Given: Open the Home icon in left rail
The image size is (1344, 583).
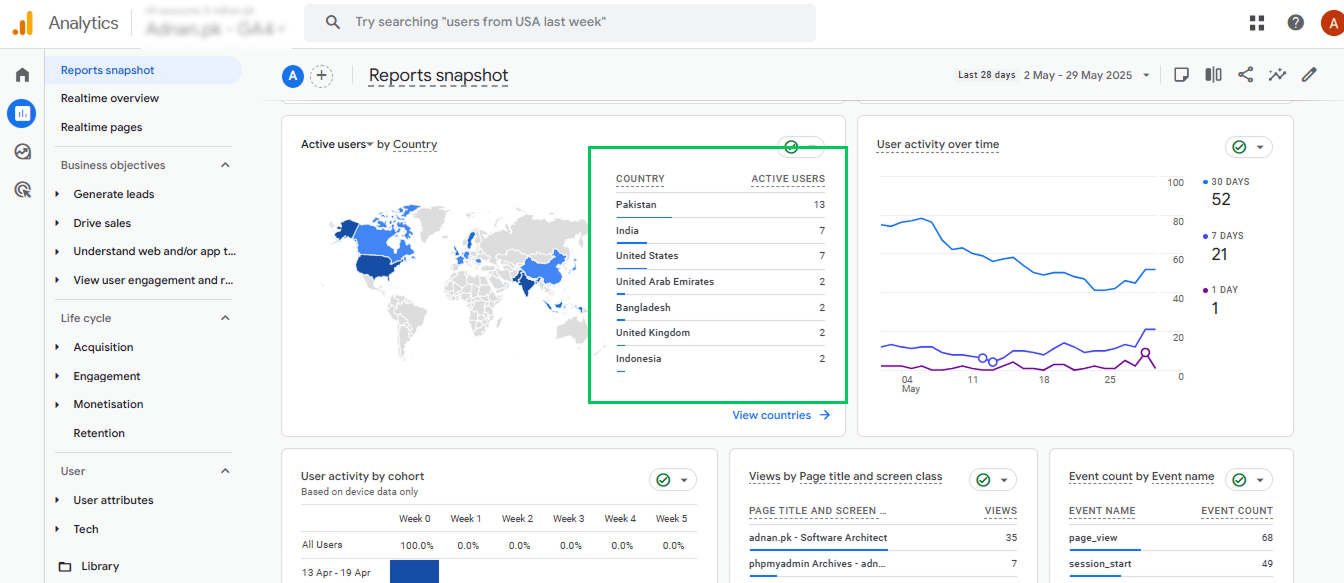Looking at the screenshot, I should coord(22,75).
